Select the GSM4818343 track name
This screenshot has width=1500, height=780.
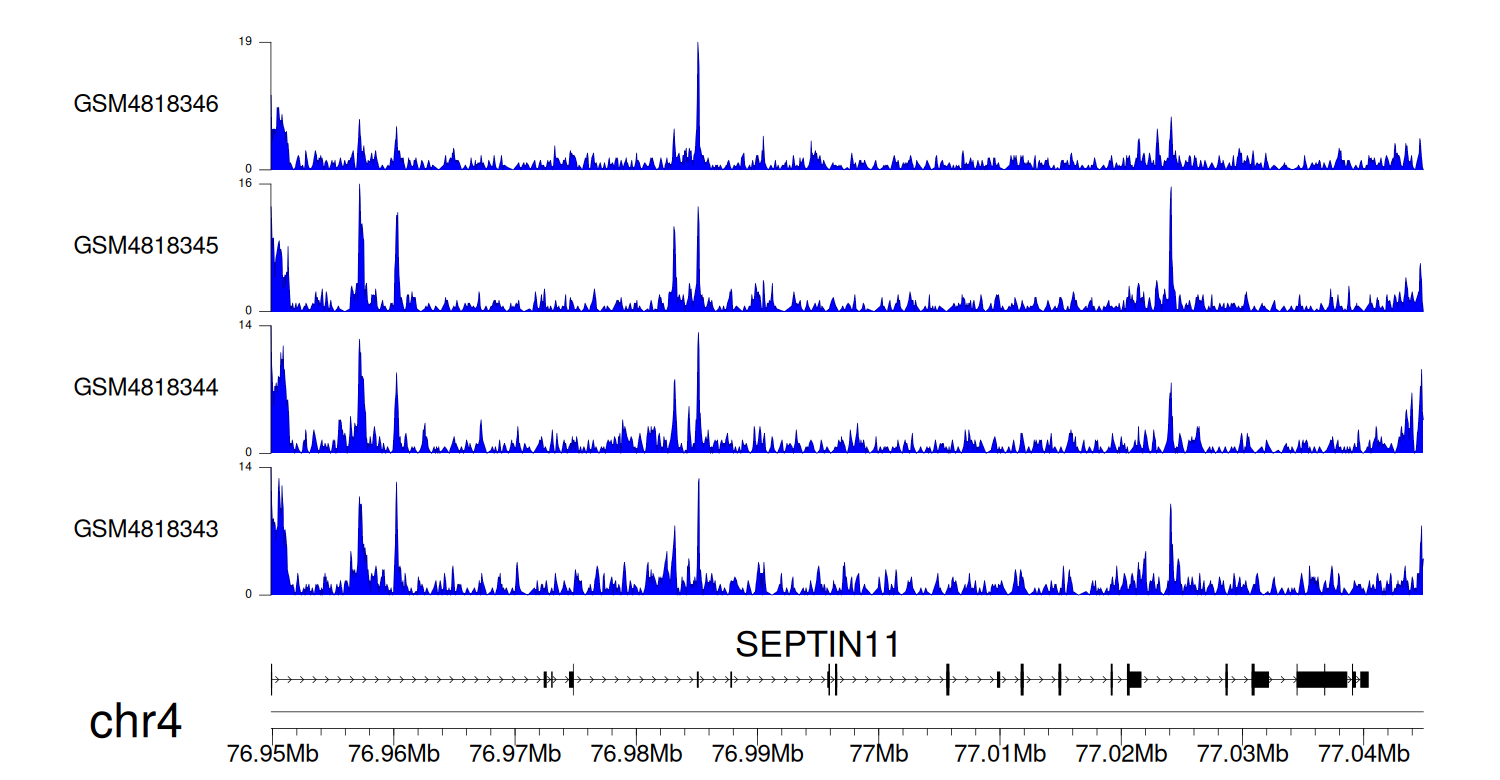[x=146, y=529]
